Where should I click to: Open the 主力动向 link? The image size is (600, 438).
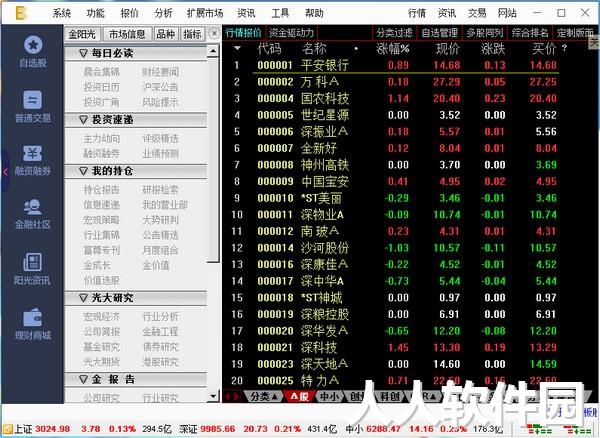click(x=101, y=138)
